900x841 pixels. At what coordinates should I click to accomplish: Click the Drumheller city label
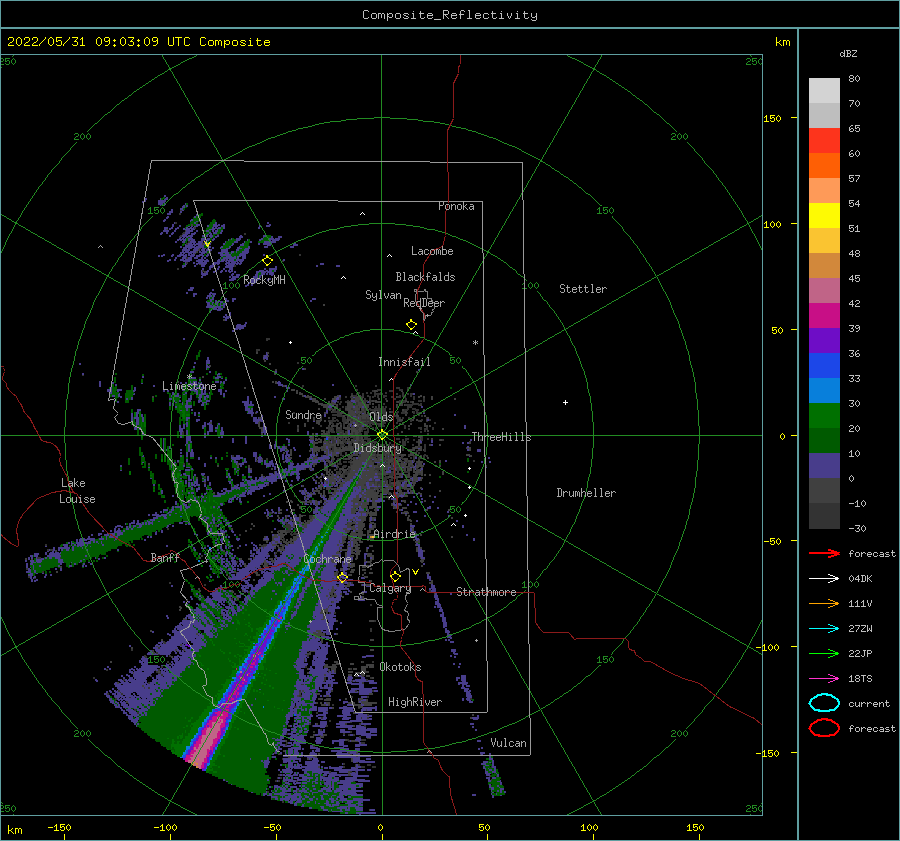pos(586,493)
